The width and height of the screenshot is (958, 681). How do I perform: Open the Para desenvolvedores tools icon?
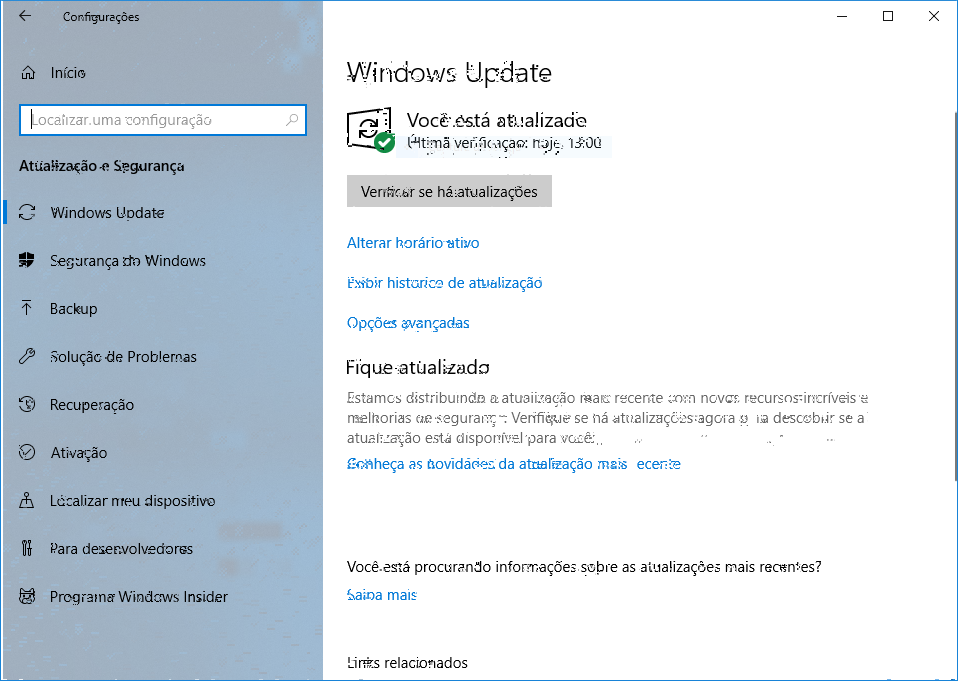click(x=27, y=548)
